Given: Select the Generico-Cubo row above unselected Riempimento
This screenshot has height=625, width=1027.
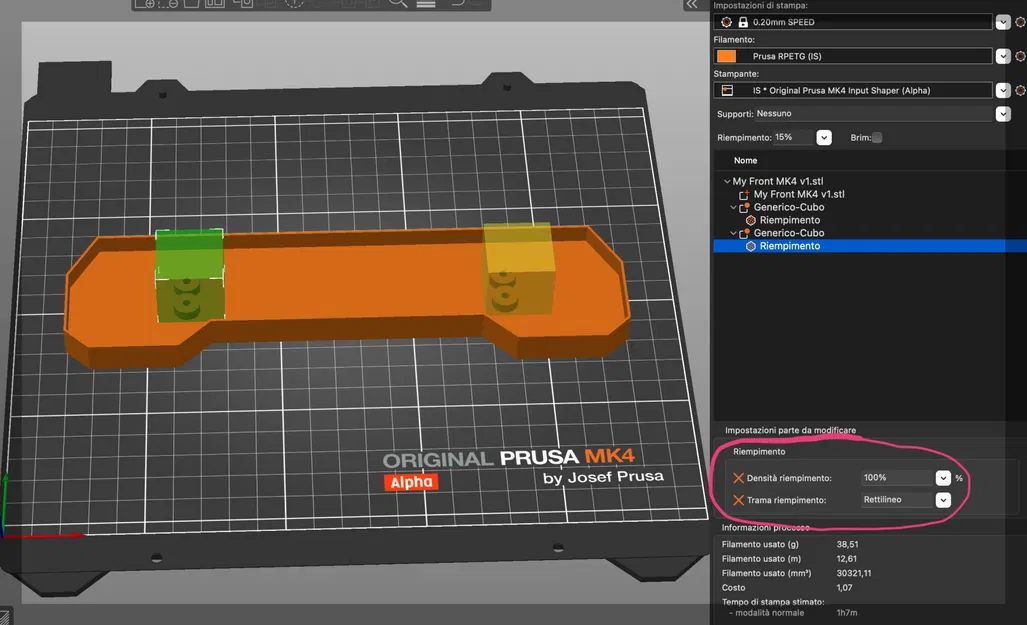Looking at the screenshot, I should 789,207.
